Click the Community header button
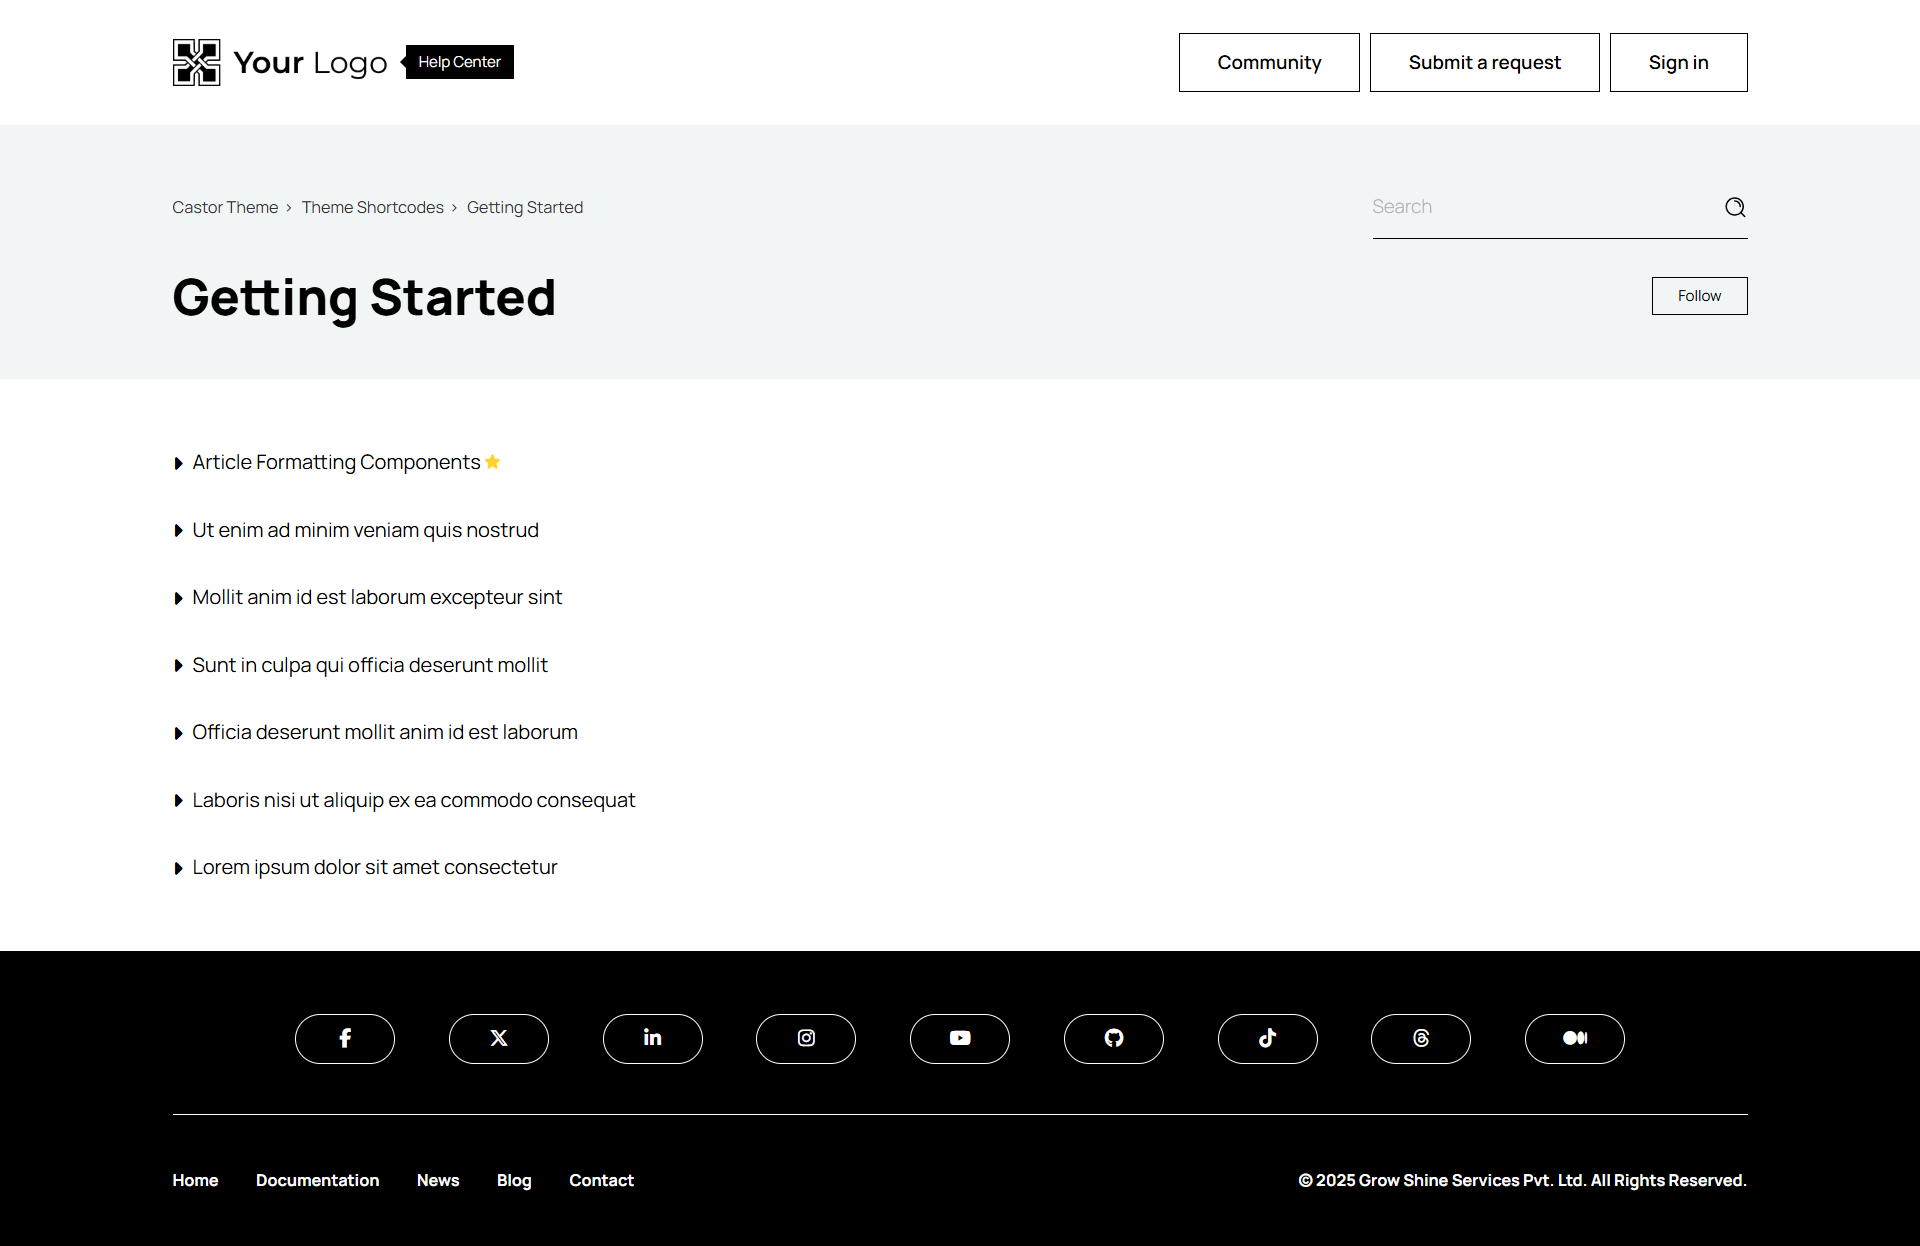Screen dimensions: 1920x1246 (1269, 62)
